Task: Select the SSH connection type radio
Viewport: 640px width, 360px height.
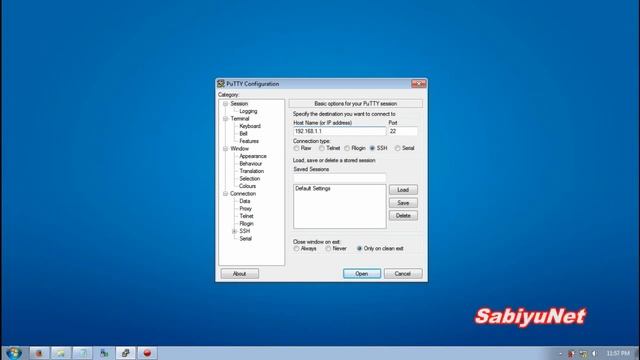Action: coord(372,148)
